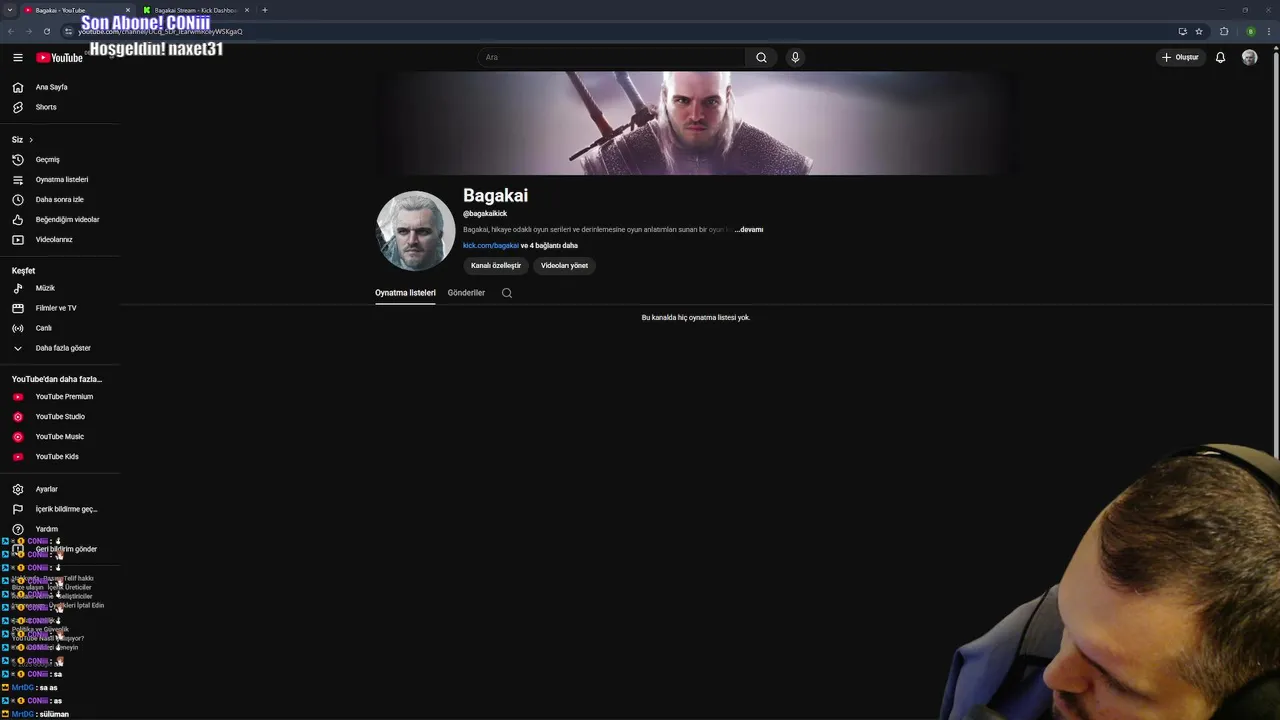Open ve 4 bağlantı daha links
Screen dimensions: 1280x720
(549, 245)
